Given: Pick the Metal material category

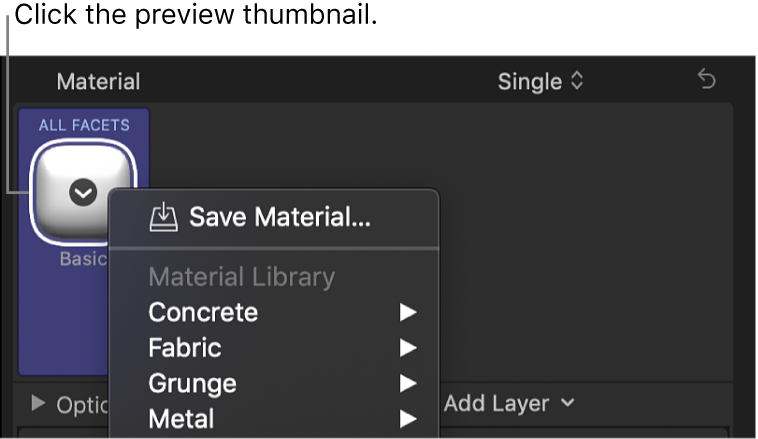Looking at the screenshot, I should point(181,418).
